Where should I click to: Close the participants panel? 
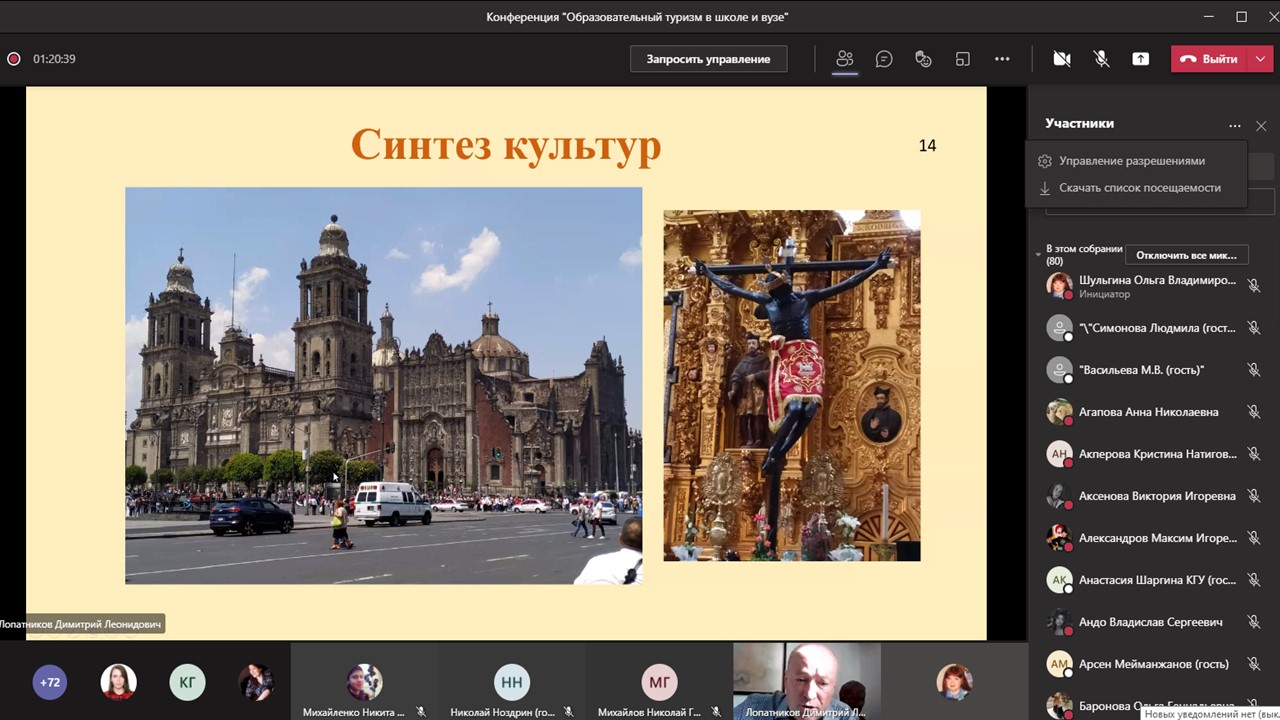pos(1261,126)
